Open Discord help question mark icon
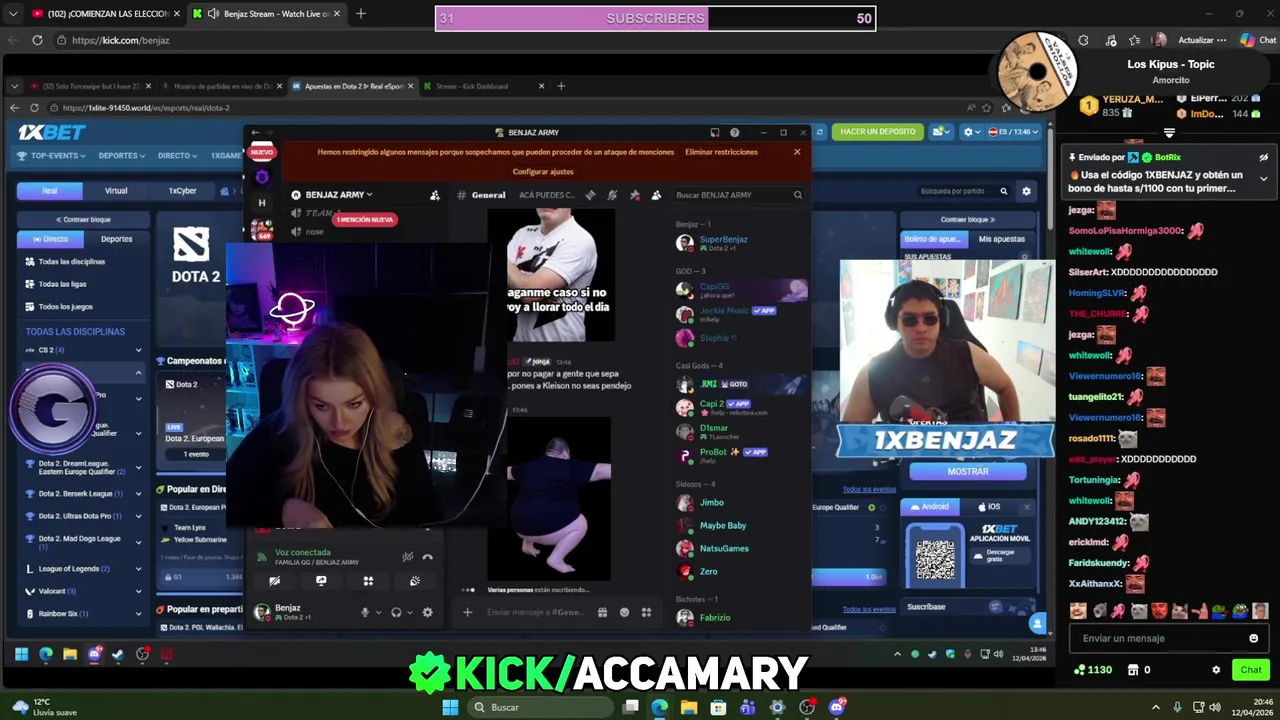Viewport: 1280px width, 720px height. 734,132
